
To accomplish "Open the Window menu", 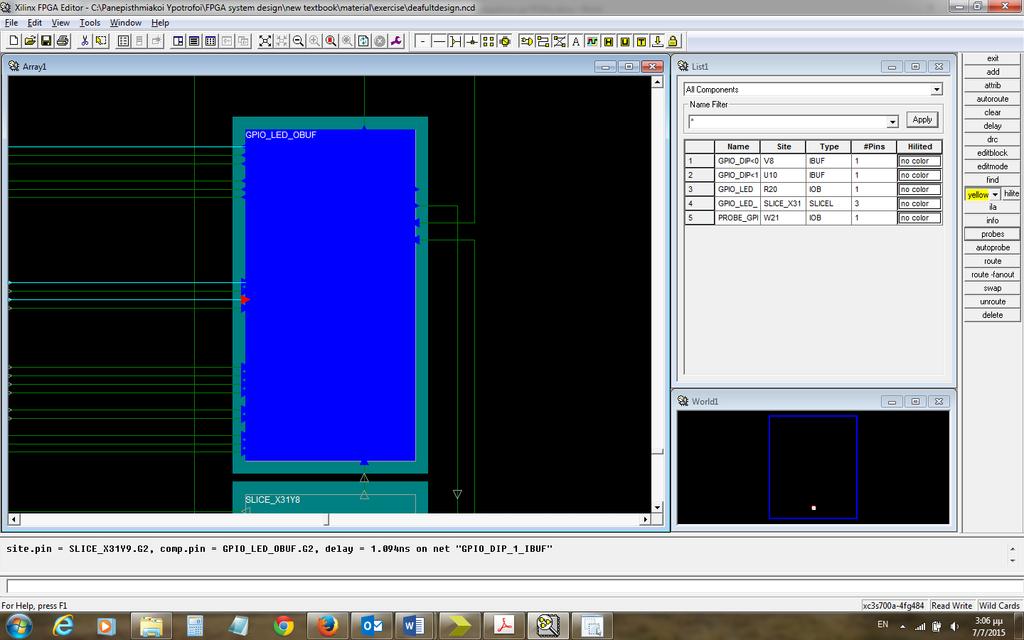I will pyautogui.click(x=125, y=23).
